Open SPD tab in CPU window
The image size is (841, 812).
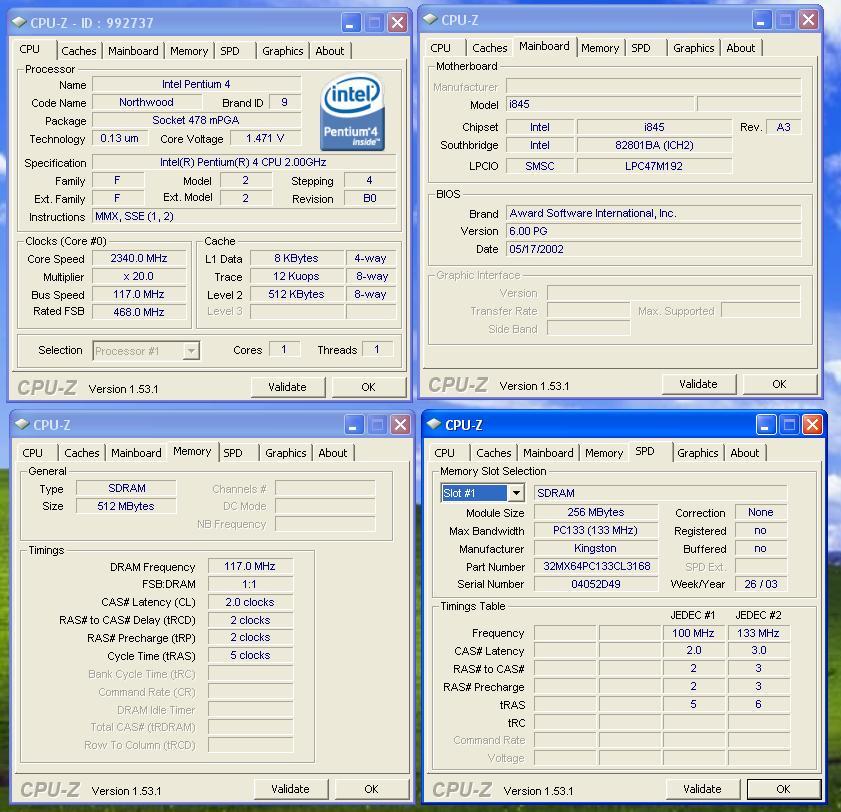tap(230, 51)
